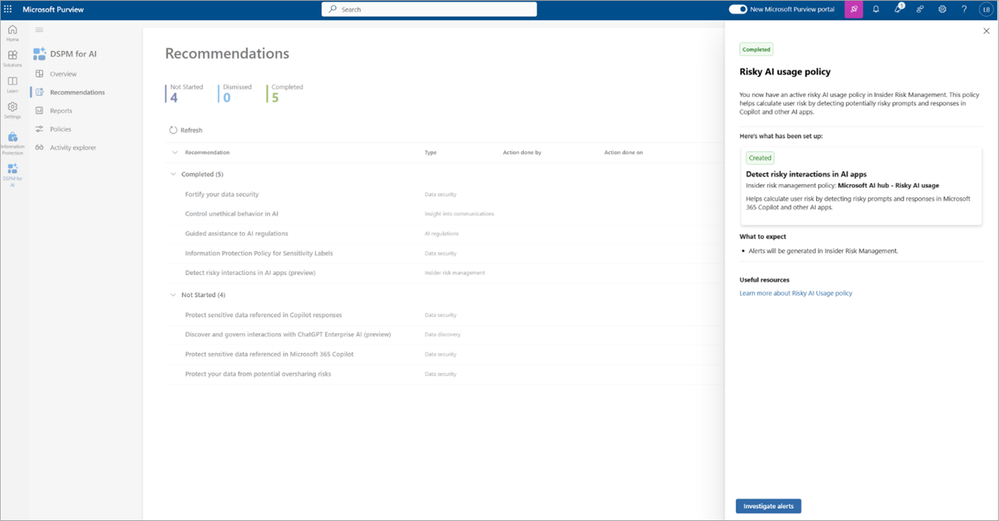Open Settings gear in left rail
Screen dimensions: 999x521
12,107
